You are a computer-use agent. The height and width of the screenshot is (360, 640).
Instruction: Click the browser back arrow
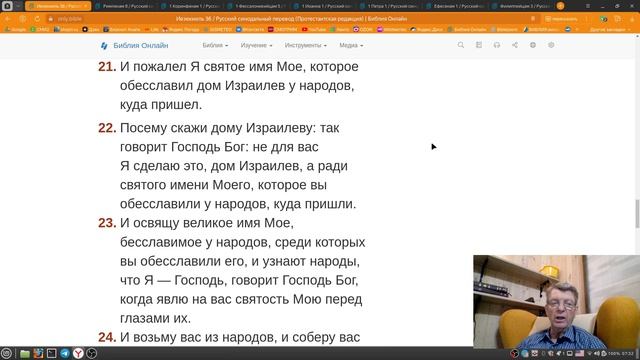(x=8, y=19)
